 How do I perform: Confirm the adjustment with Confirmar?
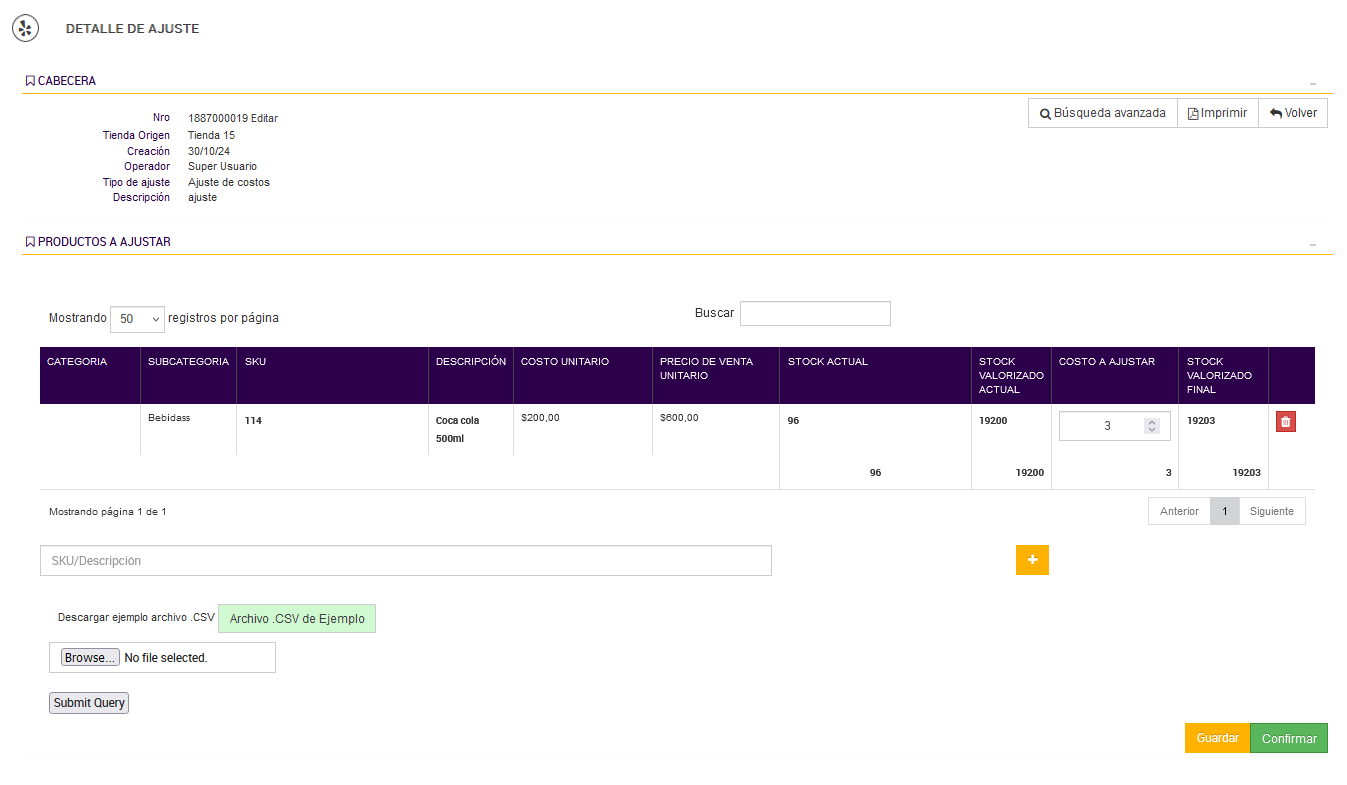(1288, 739)
